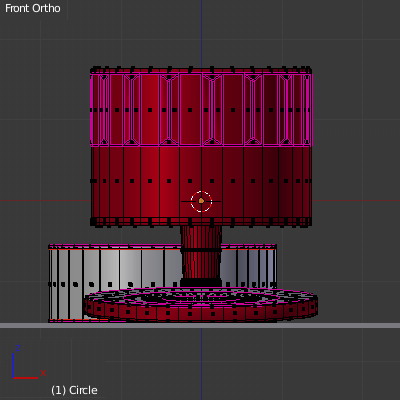Click the red X axis indicator letter

43,373
